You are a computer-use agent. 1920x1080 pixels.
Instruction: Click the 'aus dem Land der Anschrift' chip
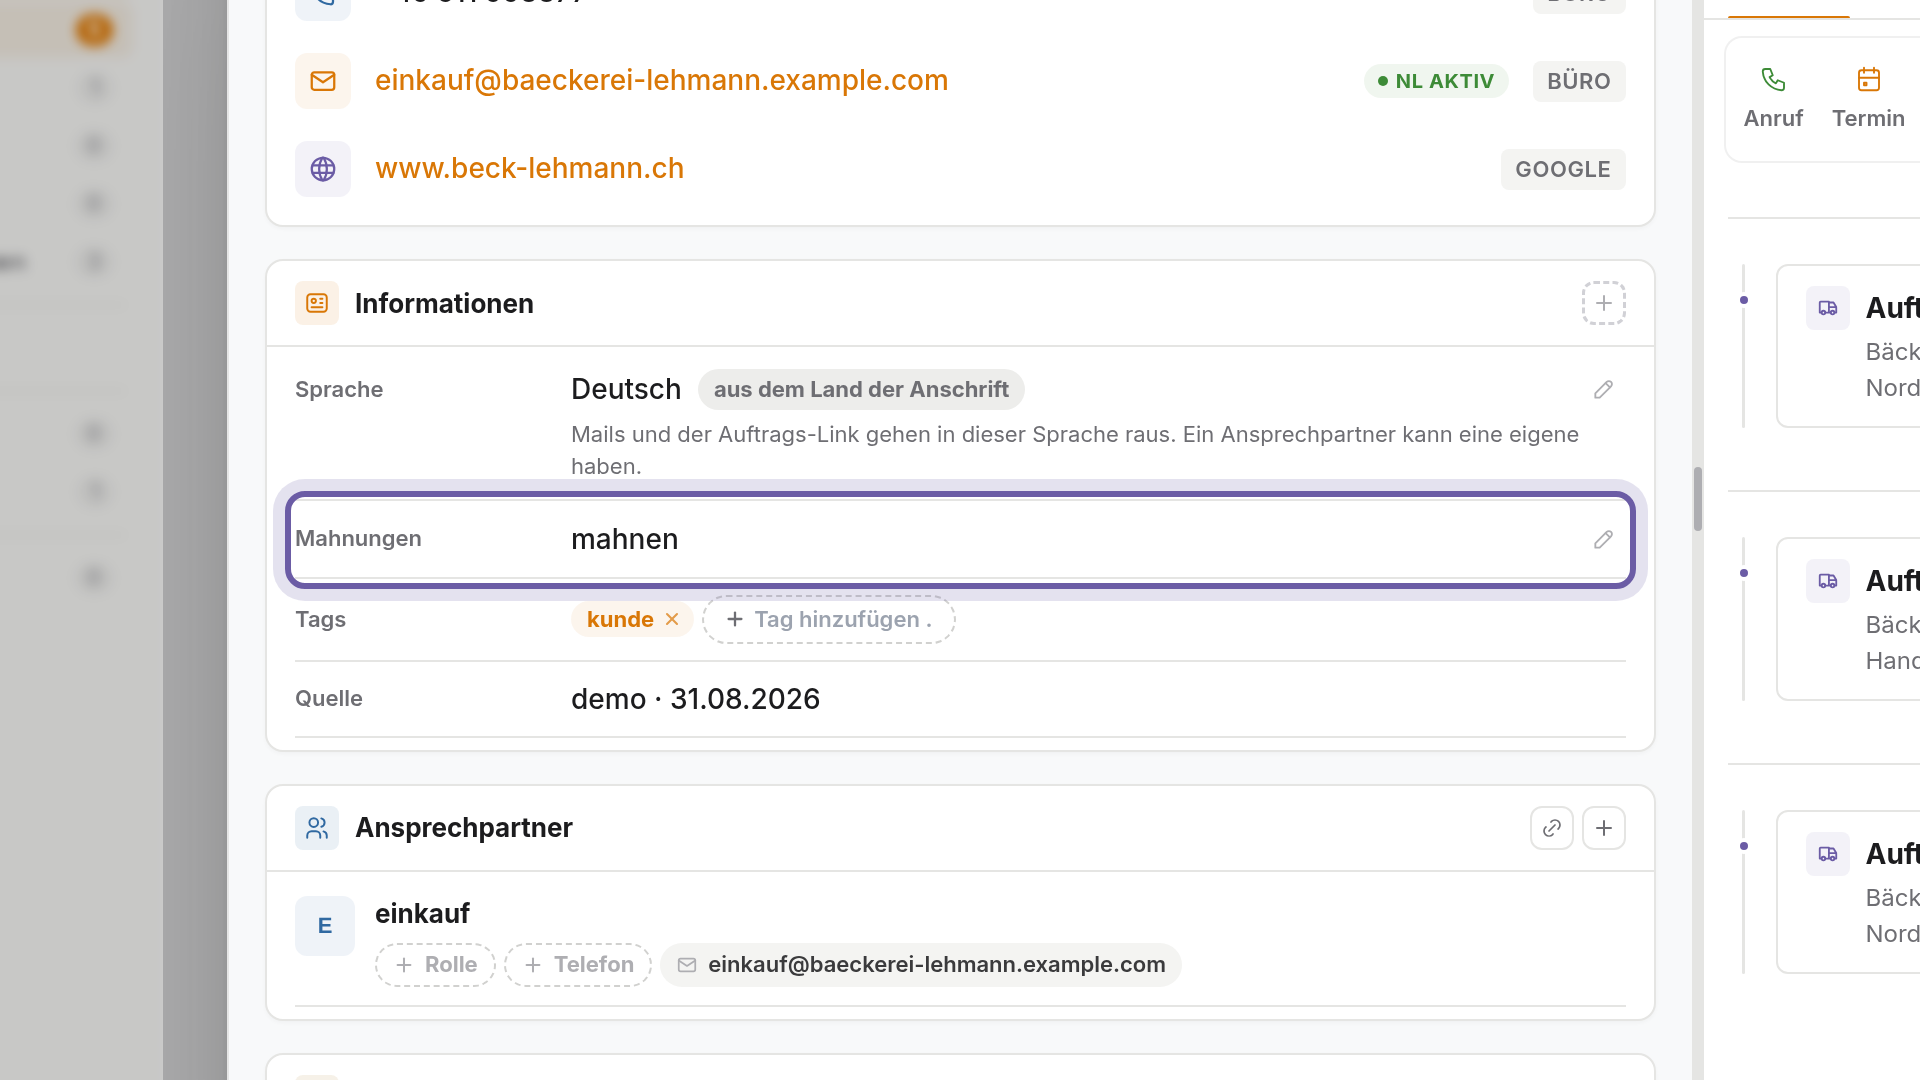point(861,390)
